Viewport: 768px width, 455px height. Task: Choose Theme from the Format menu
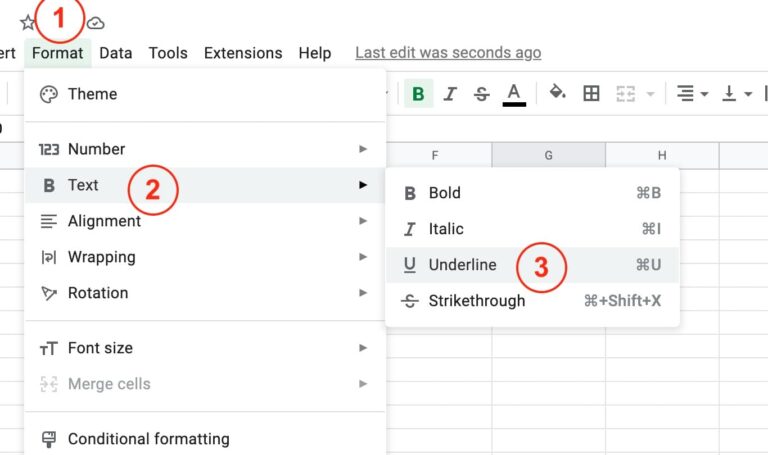click(x=205, y=94)
